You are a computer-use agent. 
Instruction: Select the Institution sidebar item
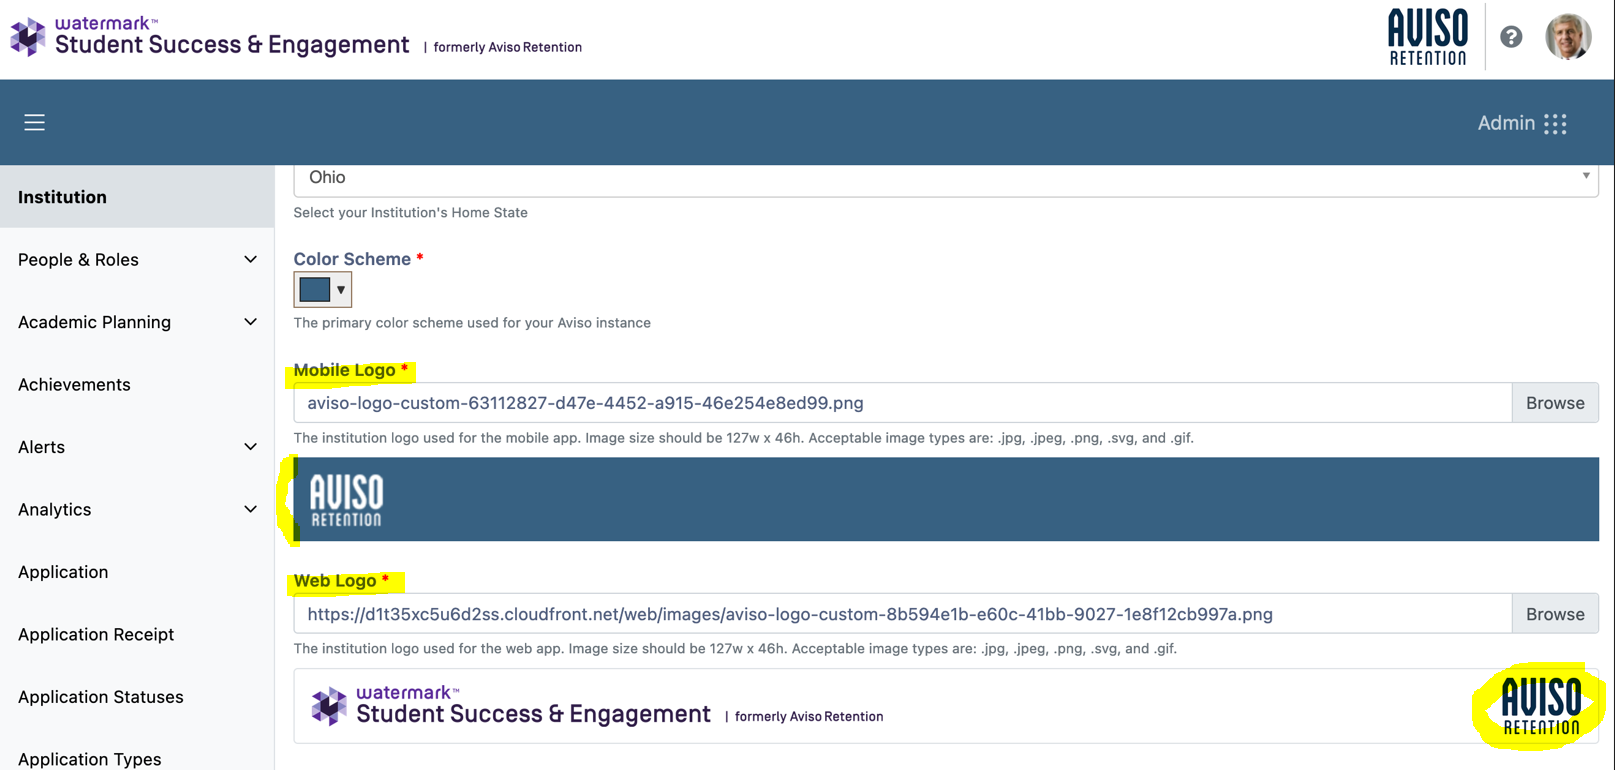(137, 197)
